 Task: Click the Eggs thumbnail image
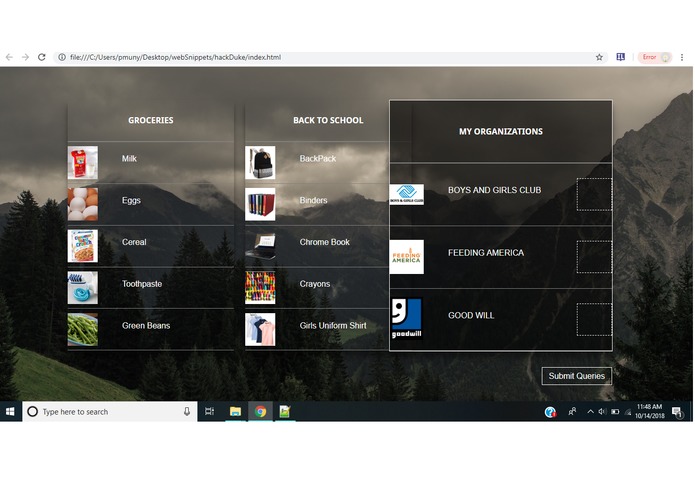(x=82, y=204)
